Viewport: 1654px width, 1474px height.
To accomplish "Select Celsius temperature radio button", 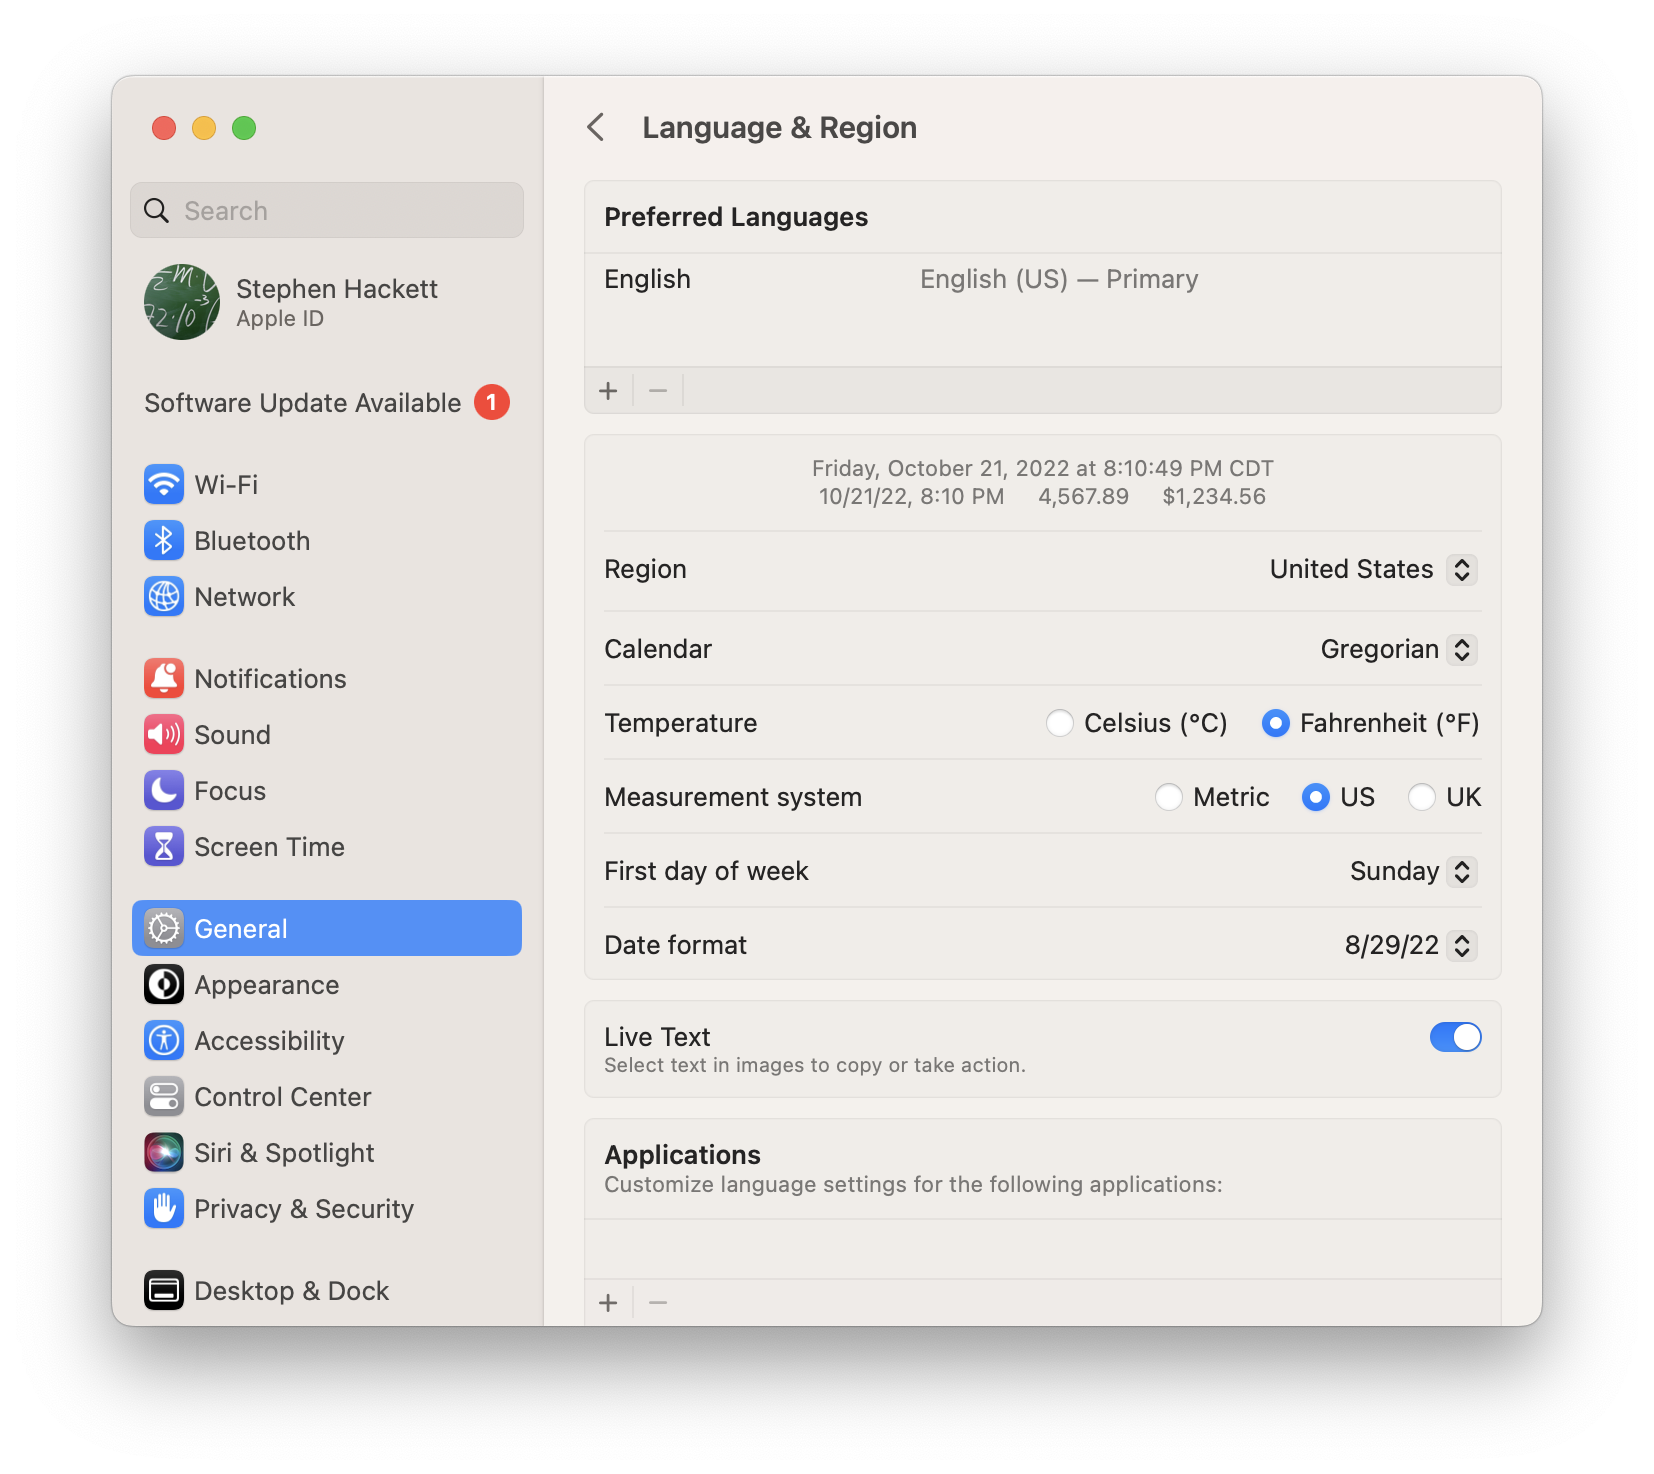I will coord(1059,723).
